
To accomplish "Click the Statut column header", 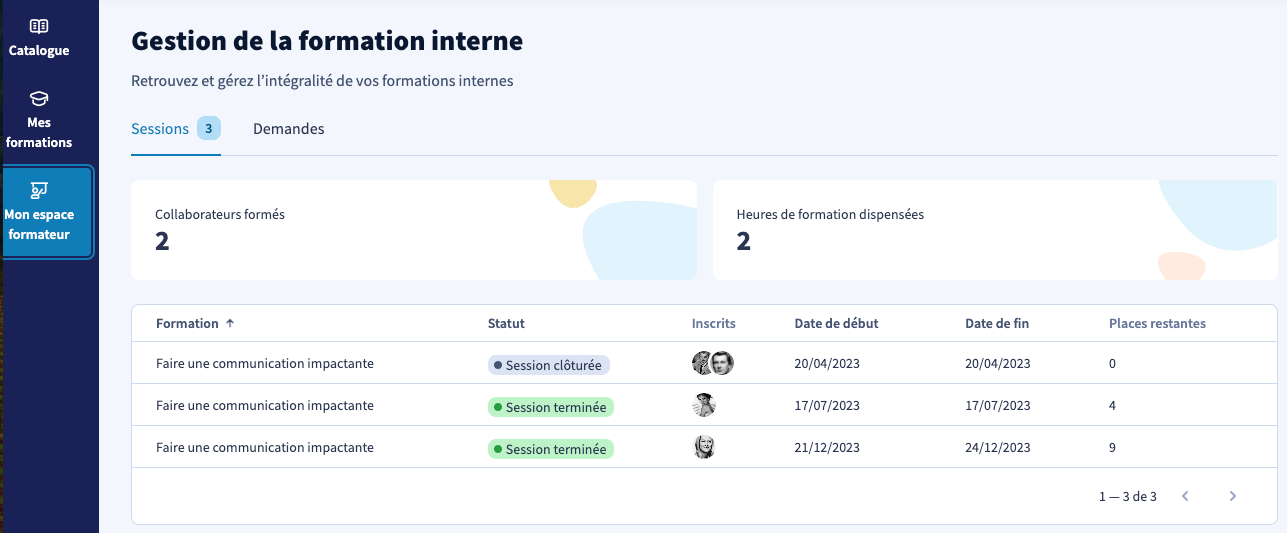I will pos(506,323).
